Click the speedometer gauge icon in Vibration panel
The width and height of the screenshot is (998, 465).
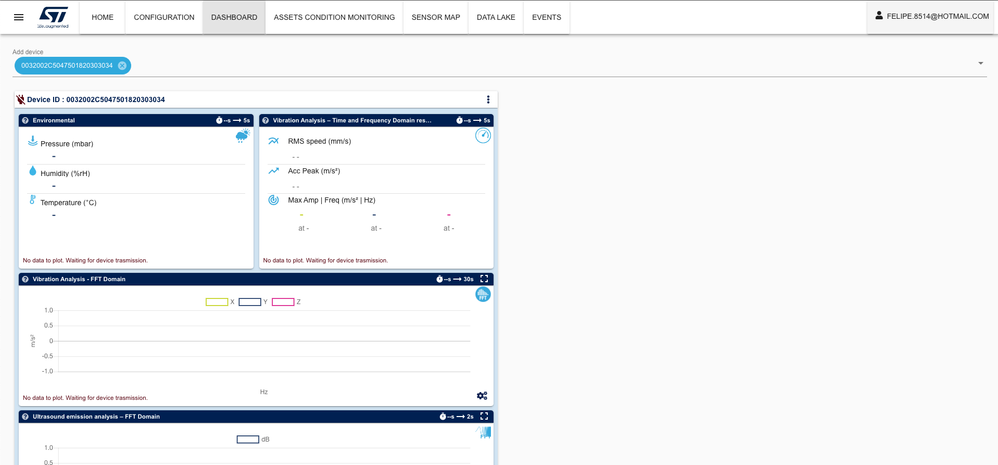click(483, 135)
